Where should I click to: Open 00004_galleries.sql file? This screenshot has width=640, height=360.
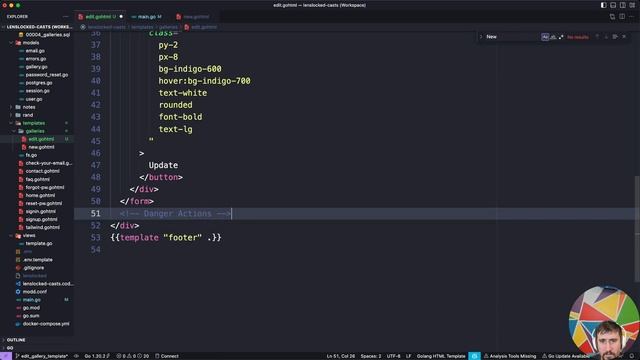pos(47,35)
